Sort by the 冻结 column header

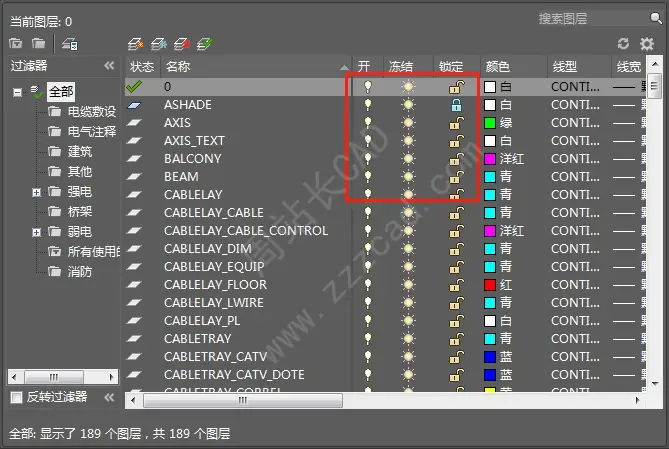pos(408,67)
